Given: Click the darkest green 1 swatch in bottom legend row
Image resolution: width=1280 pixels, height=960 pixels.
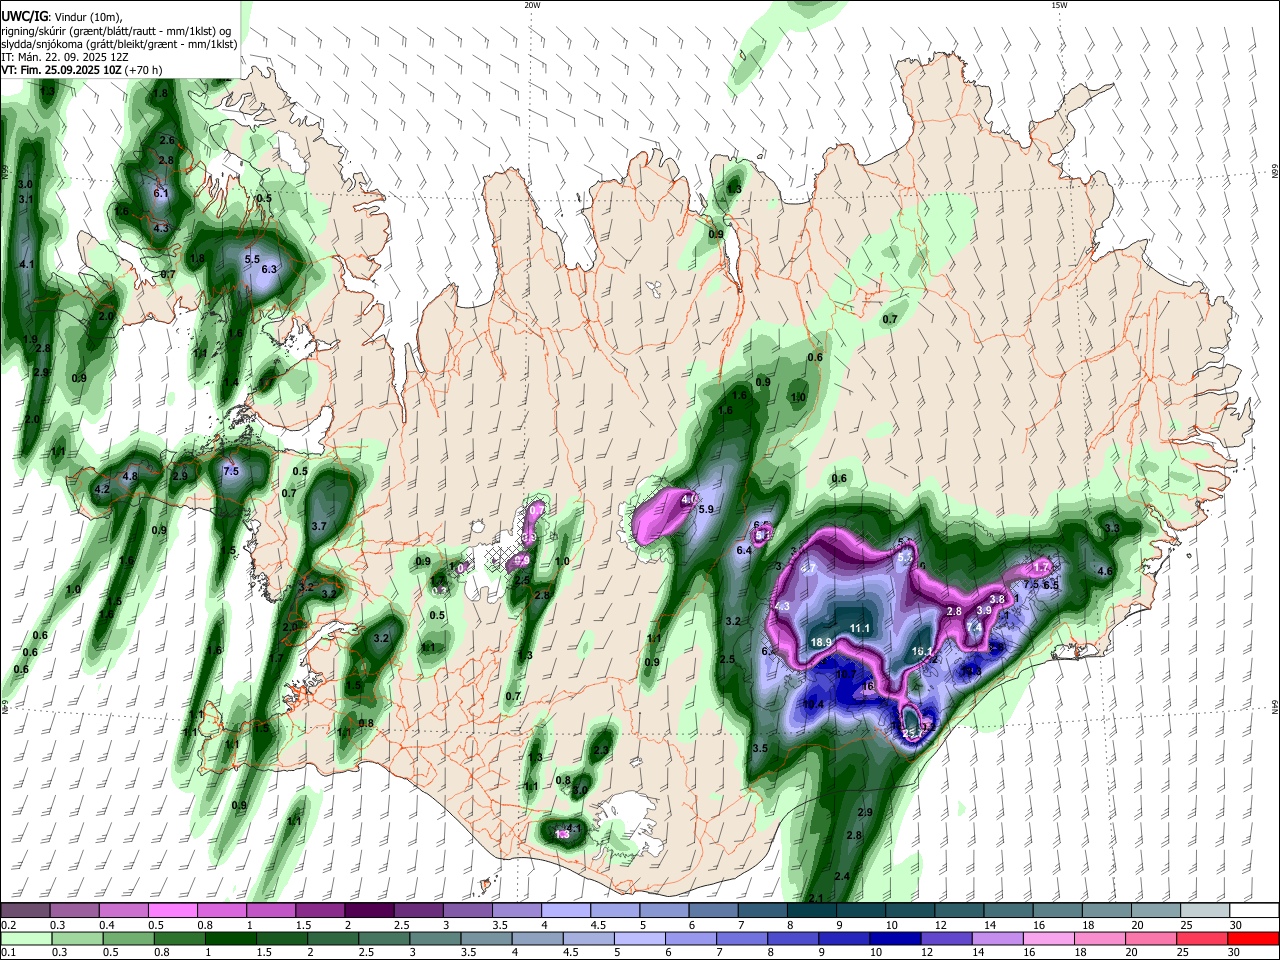Looking at the screenshot, I should tap(230, 938).
